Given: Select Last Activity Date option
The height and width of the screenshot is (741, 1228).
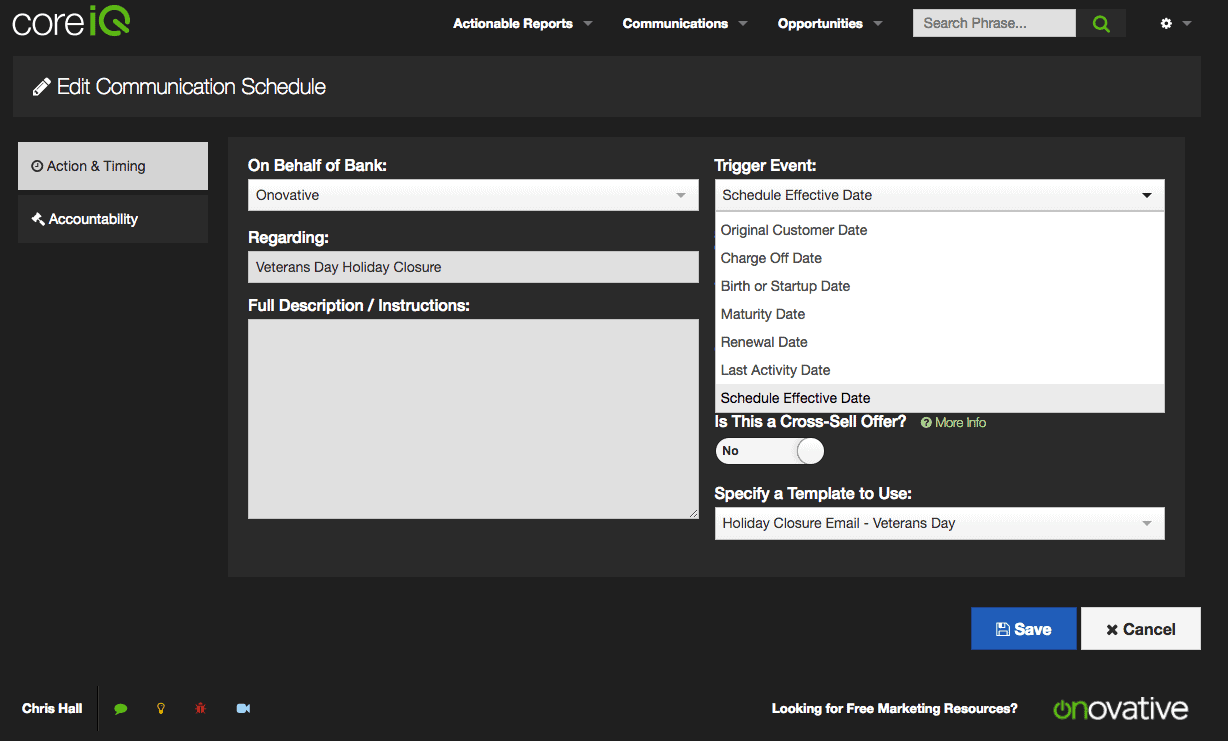Looking at the screenshot, I should pos(939,370).
